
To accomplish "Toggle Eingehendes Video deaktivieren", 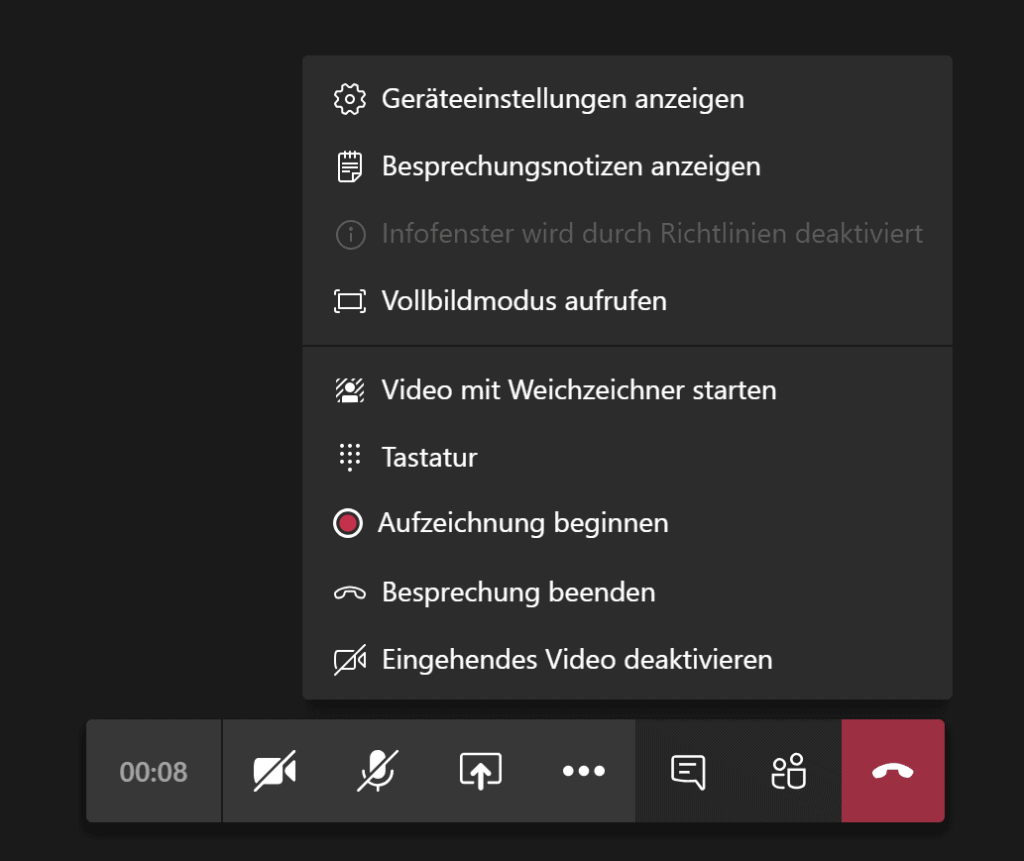I will coord(627,660).
